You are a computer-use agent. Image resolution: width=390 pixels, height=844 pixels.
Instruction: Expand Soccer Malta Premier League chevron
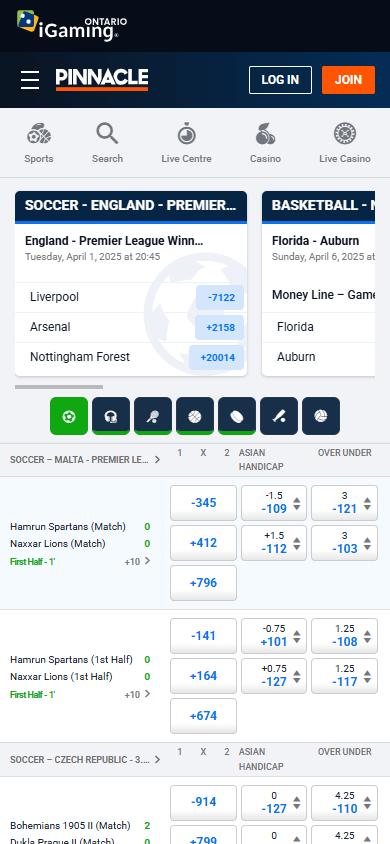point(157,460)
